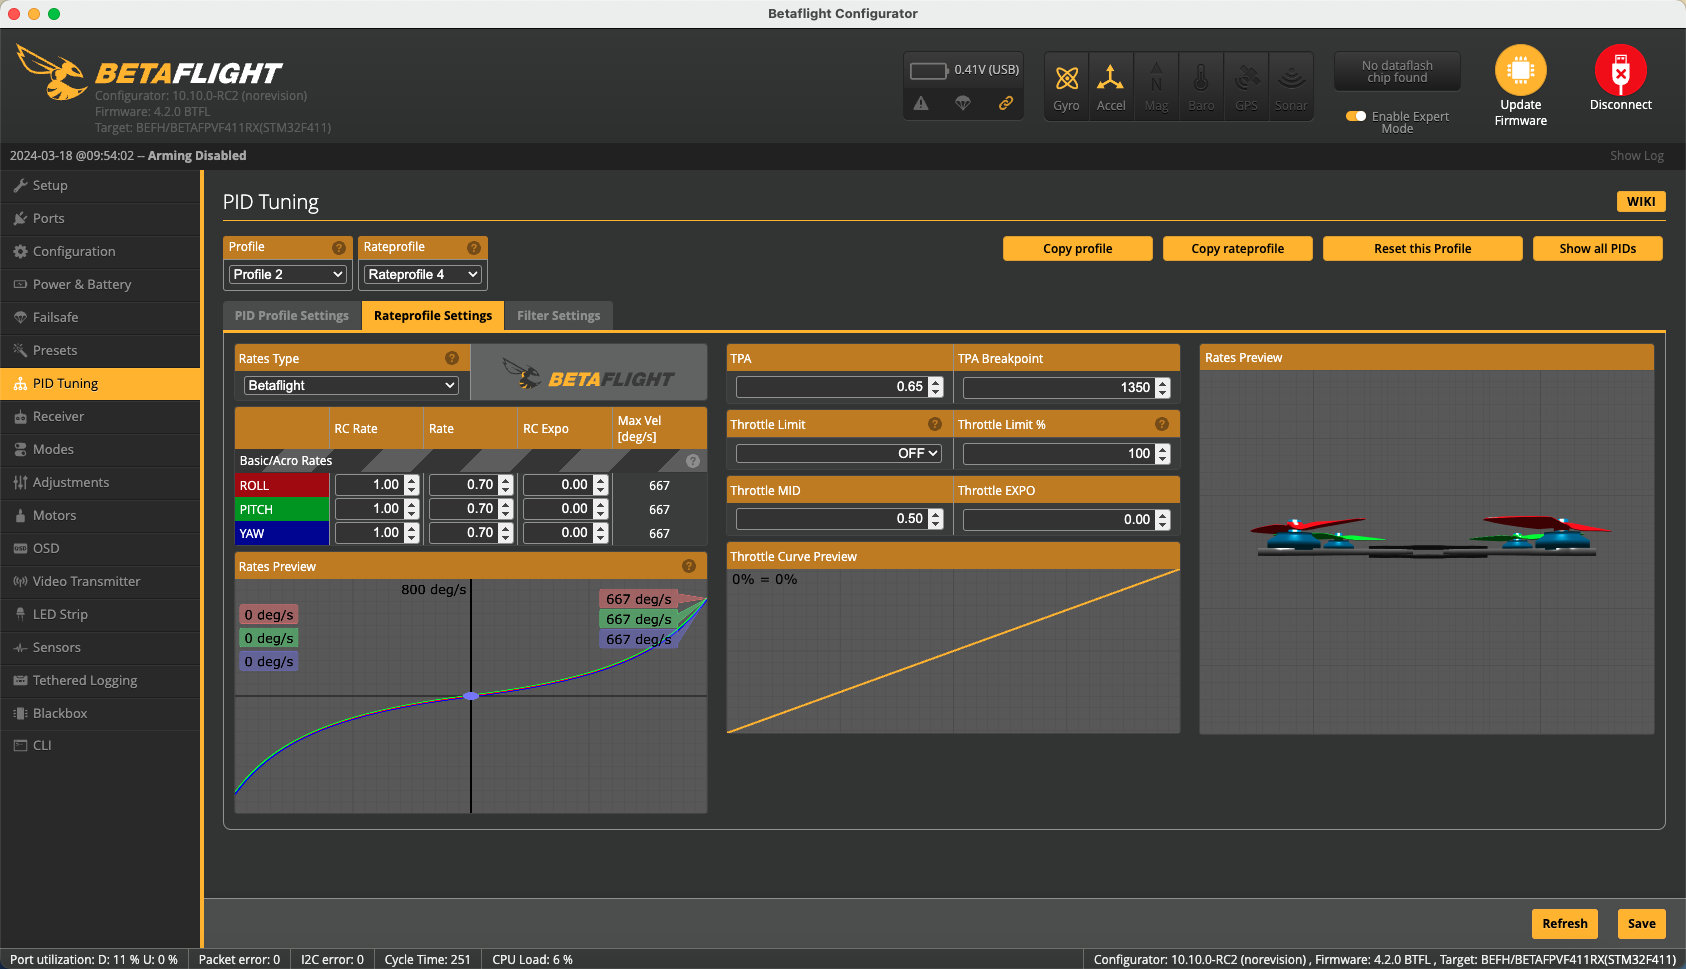Viewport: 1686px width, 969px height.
Task: Open Power & Battery page
Action: (x=100, y=285)
